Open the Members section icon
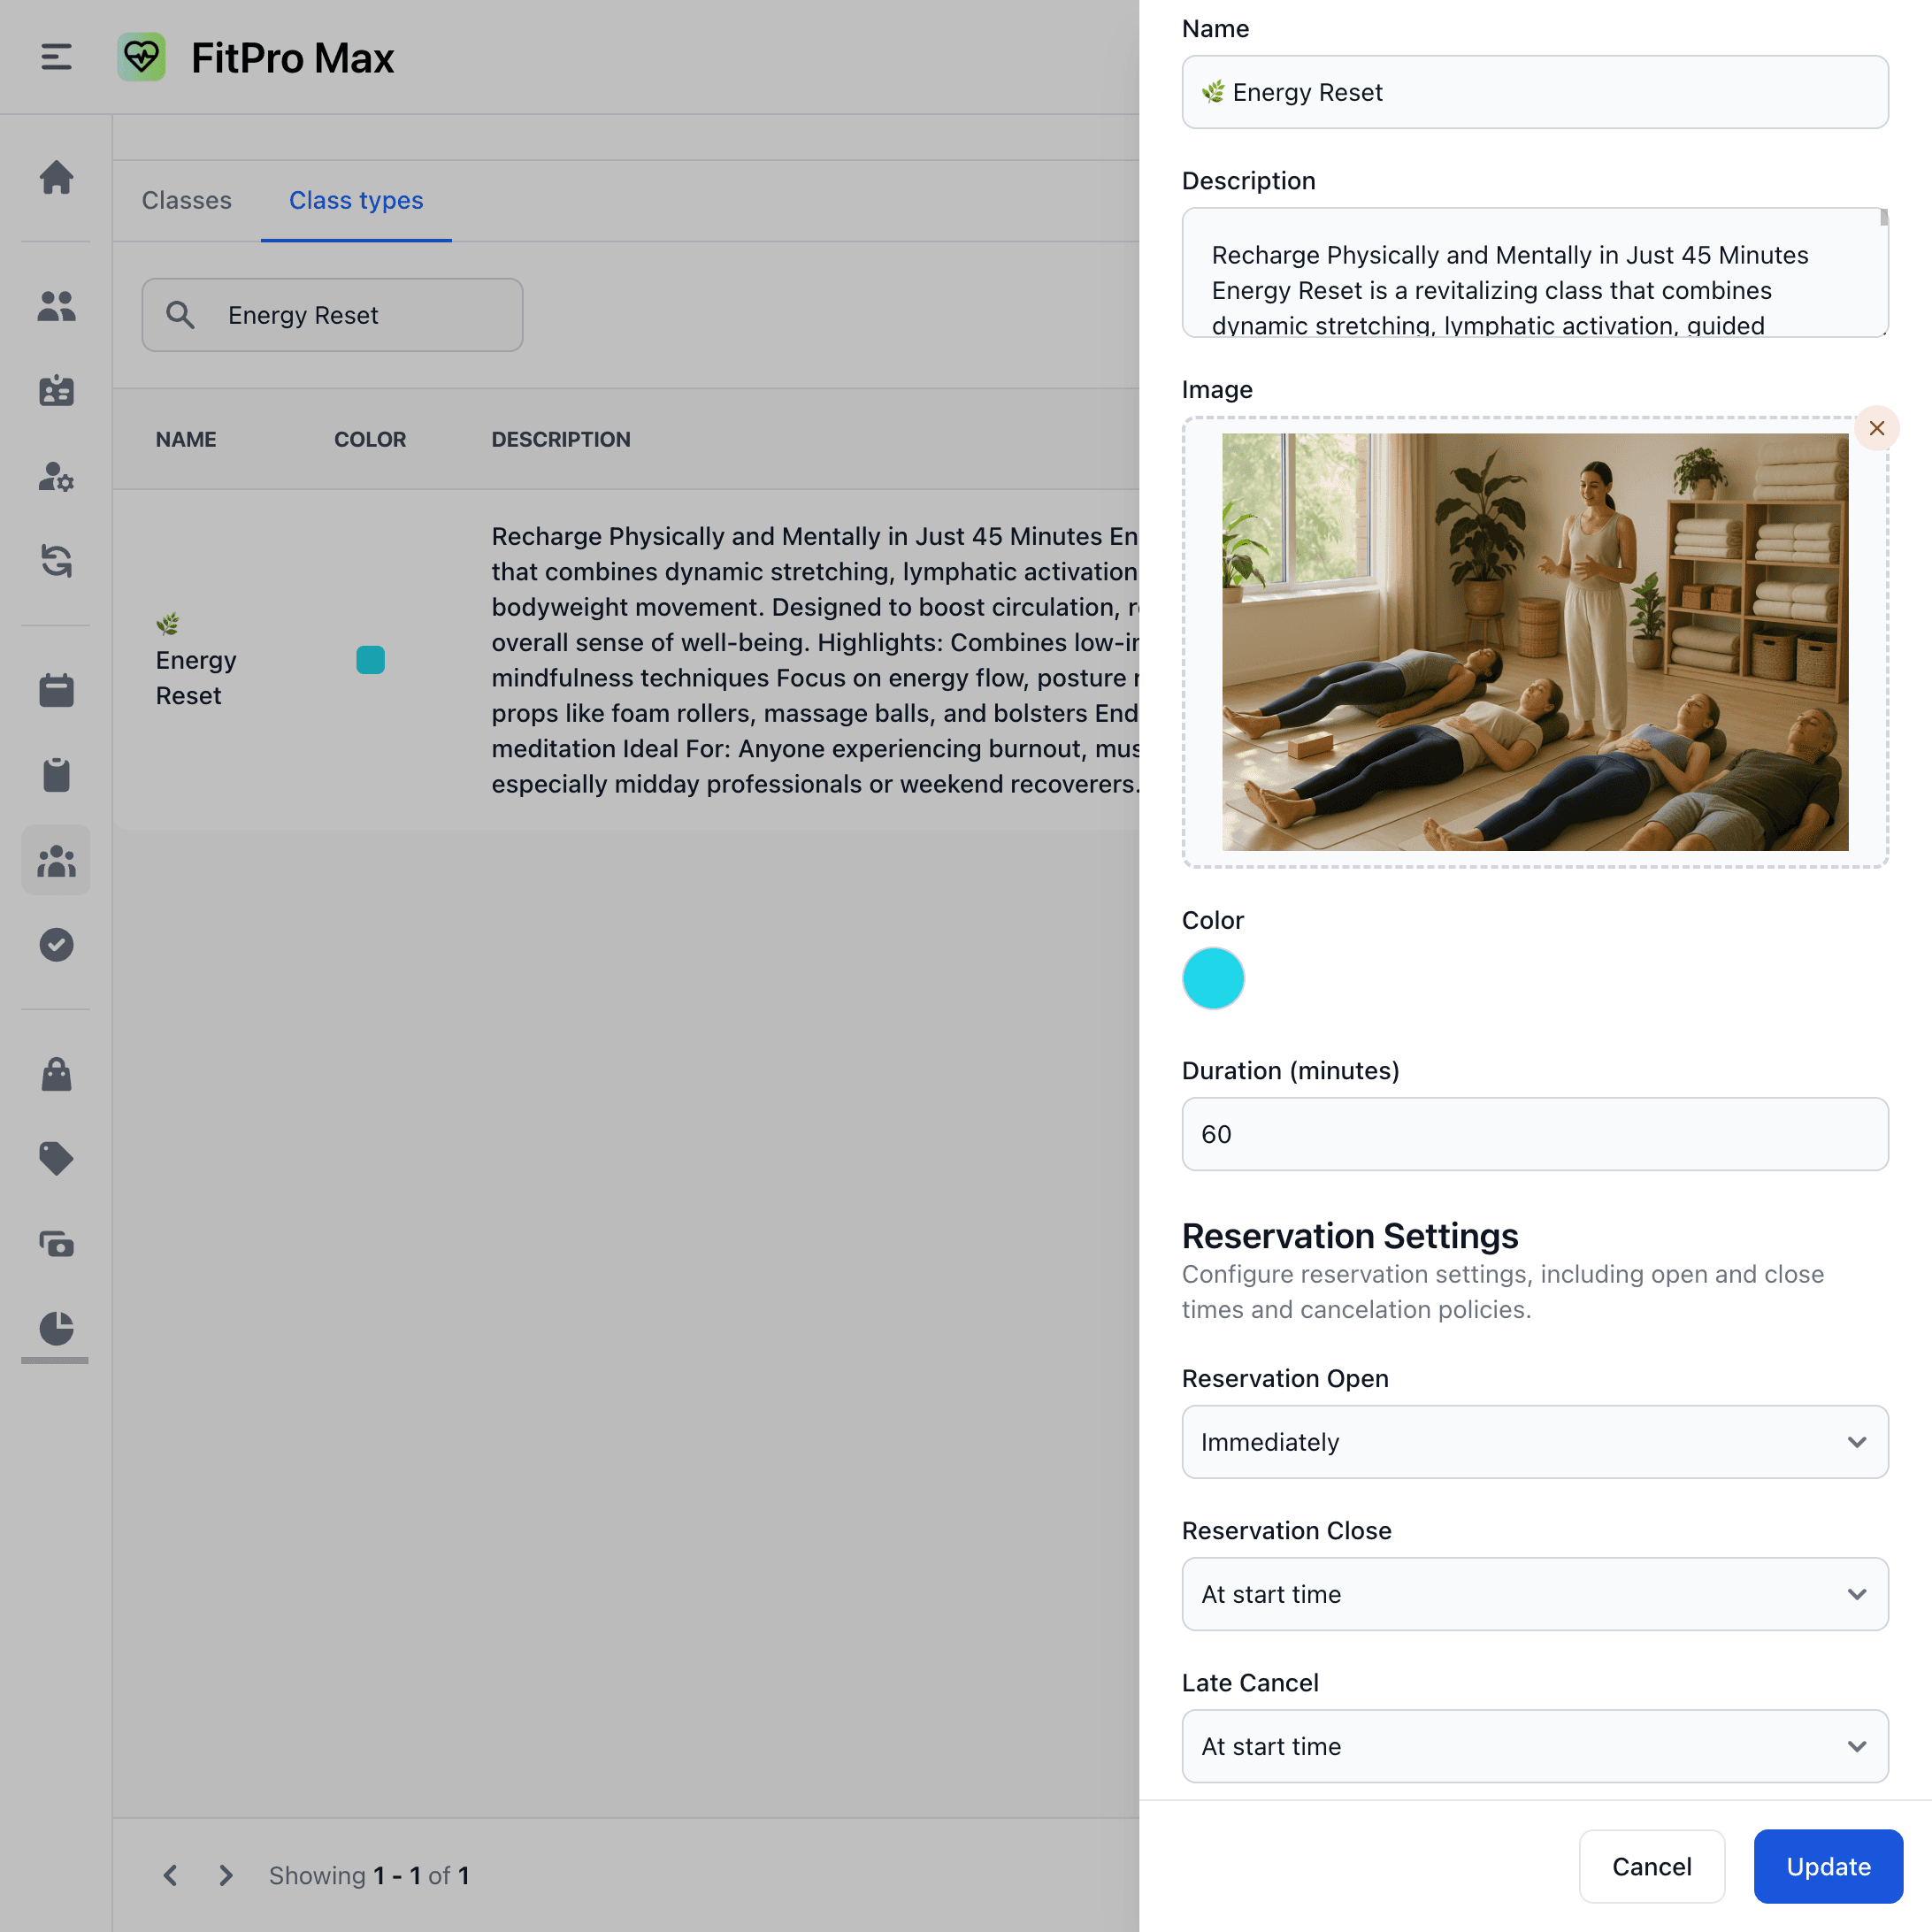The image size is (1932, 1932). (x=57, y=307)
